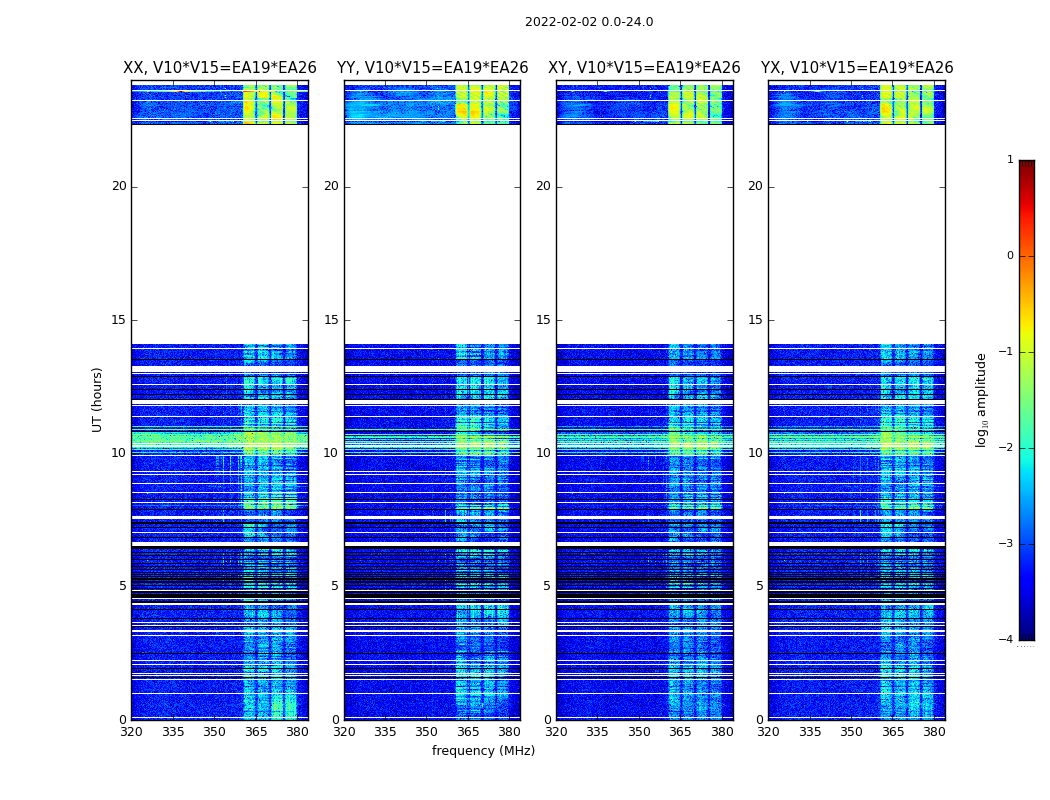This screenshot has height=800, width=1050.
Task: Click the 2022-02-02 0.0-24.0 figure title
Action: point(589,22)
